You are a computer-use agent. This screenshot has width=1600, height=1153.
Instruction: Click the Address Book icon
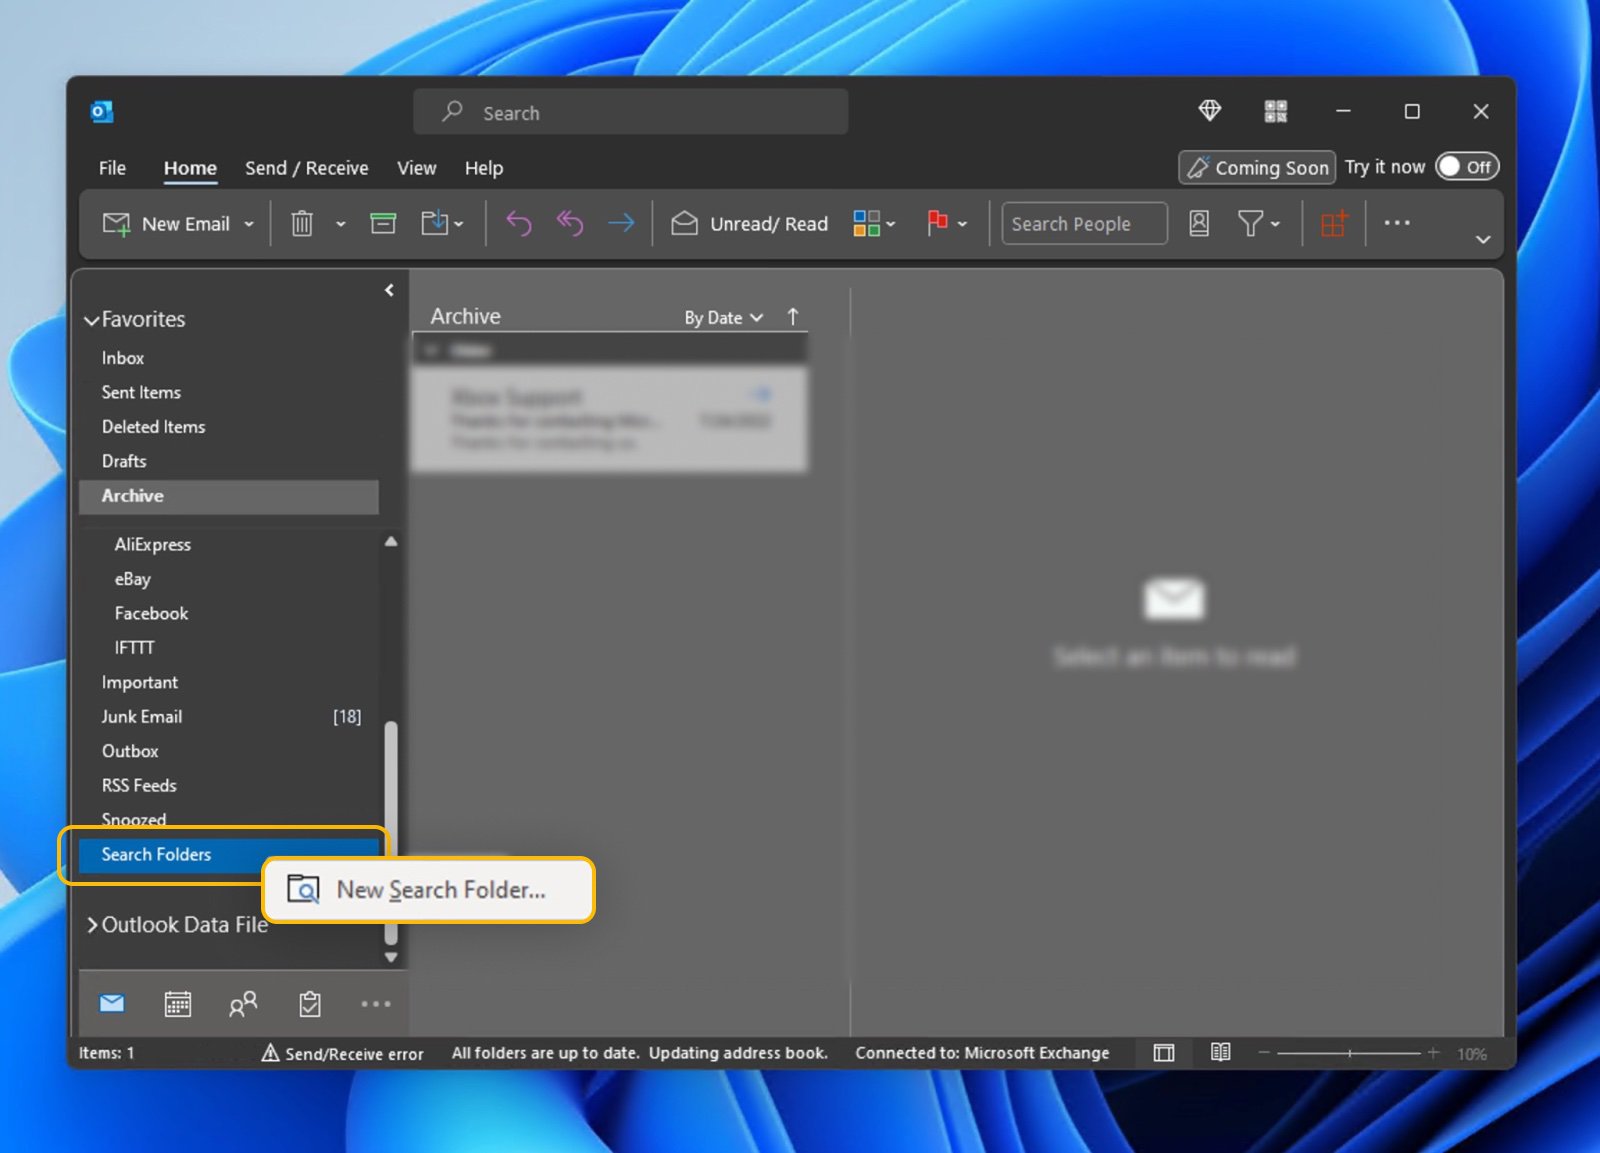click(1197, 223)
